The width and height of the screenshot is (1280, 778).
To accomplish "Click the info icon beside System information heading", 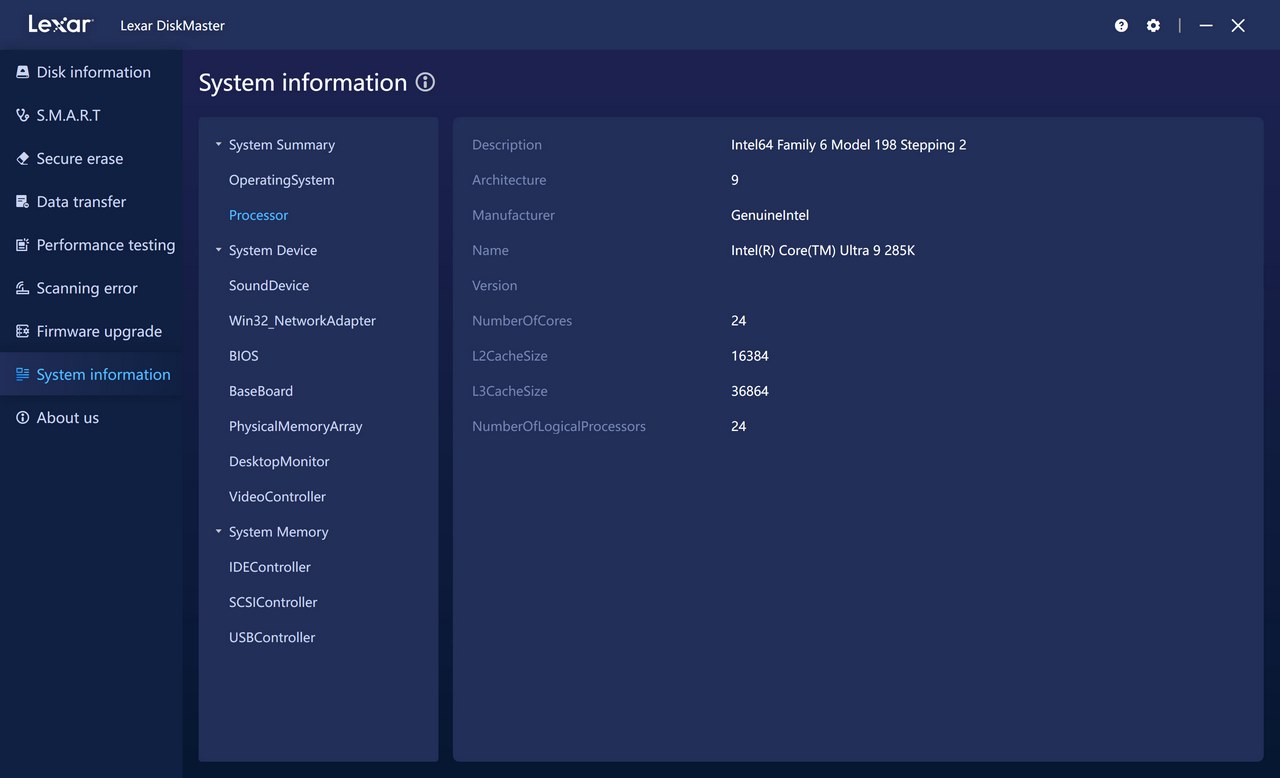I will pos(425,82).
